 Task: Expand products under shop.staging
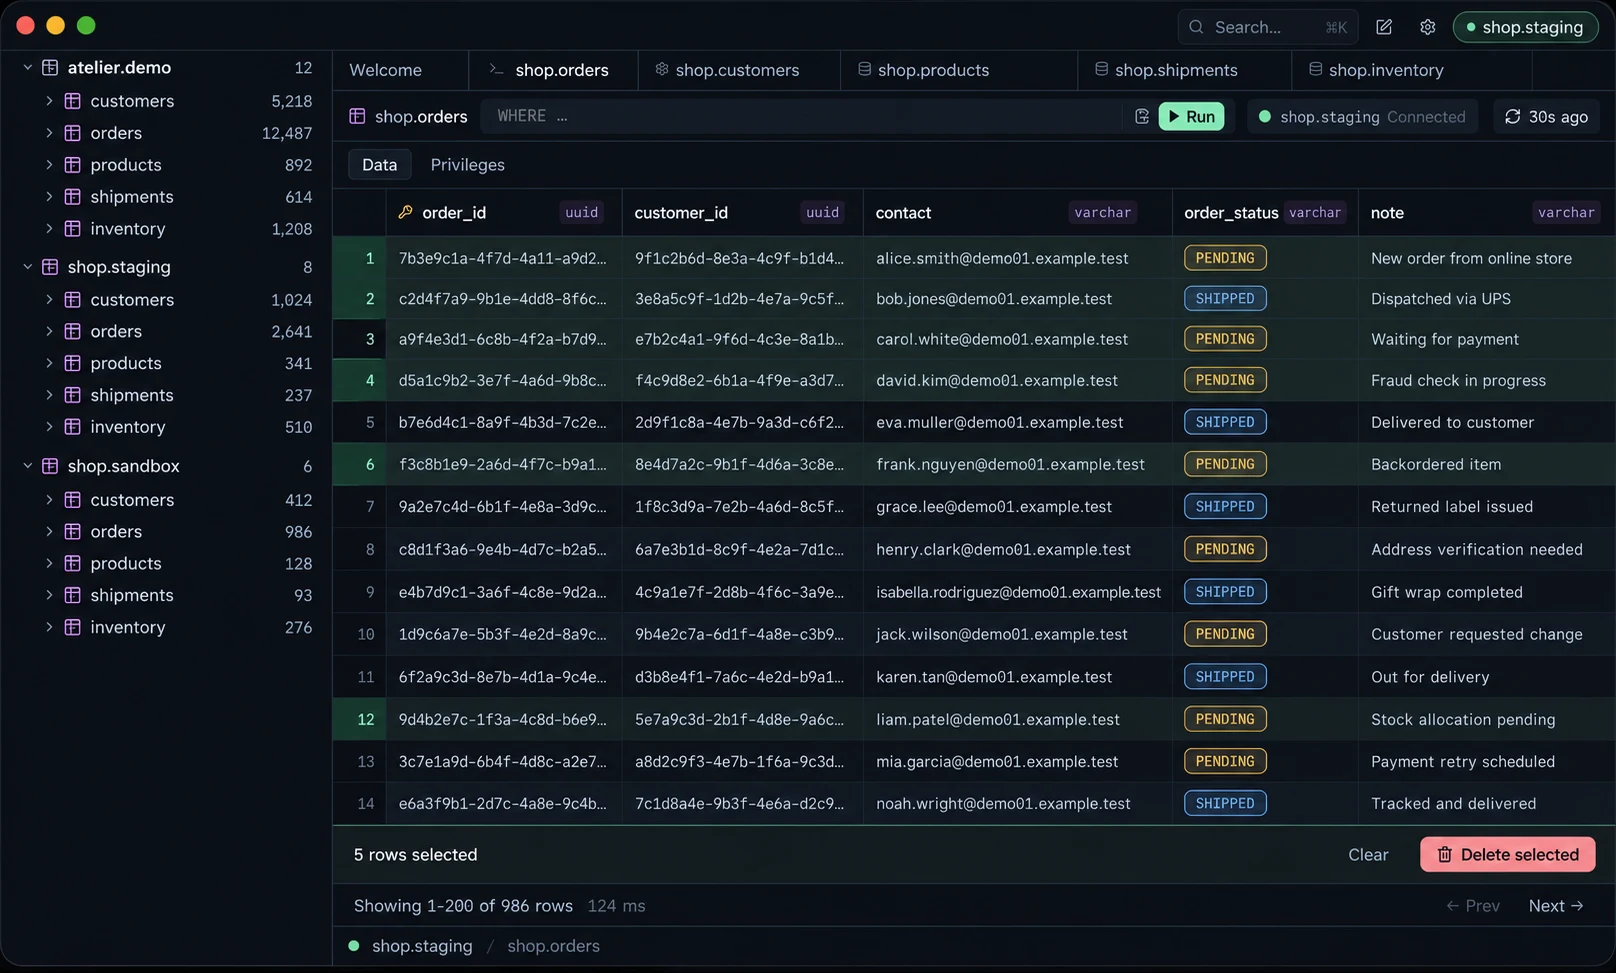49,363
